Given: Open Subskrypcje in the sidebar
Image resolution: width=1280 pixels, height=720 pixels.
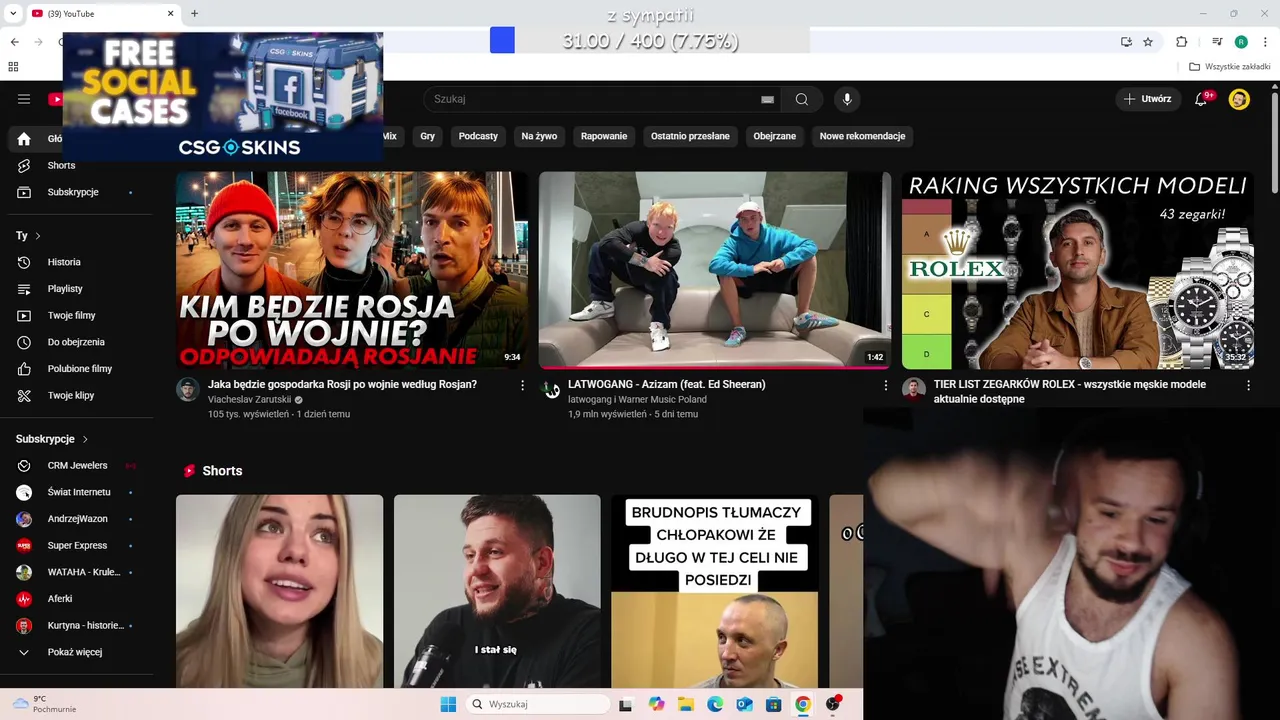Looking at the screenshot, I should (73, 192).
